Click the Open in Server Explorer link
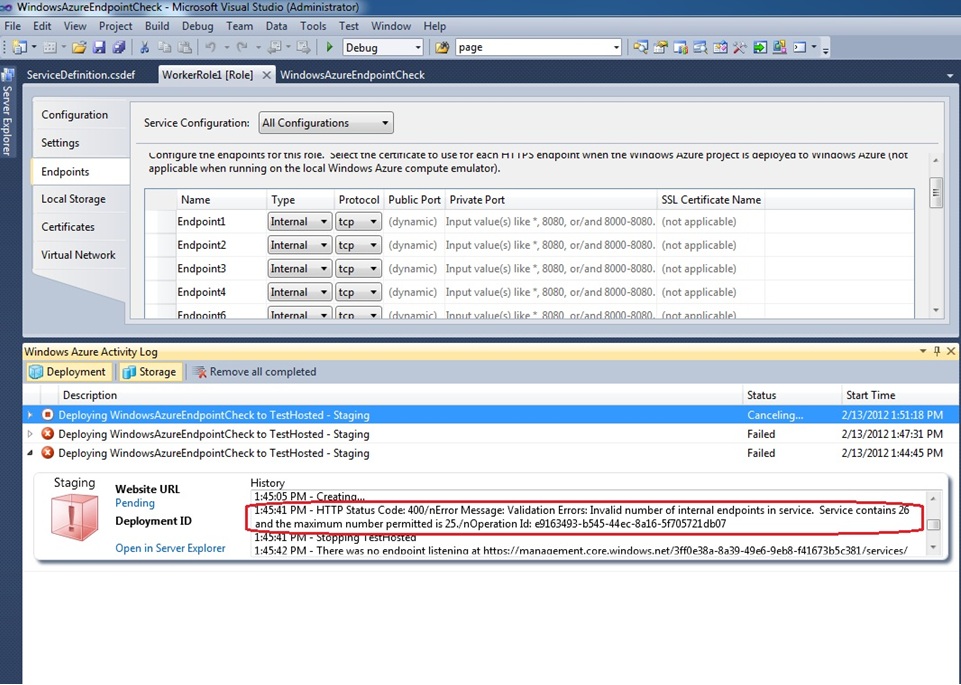Screen dimensions: 961x685 170,548
